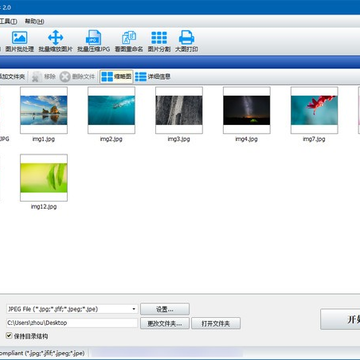Open the 图片批处理 batch image processing tool
The height and width of the screenshot is (360, 360).
(20, 41)
